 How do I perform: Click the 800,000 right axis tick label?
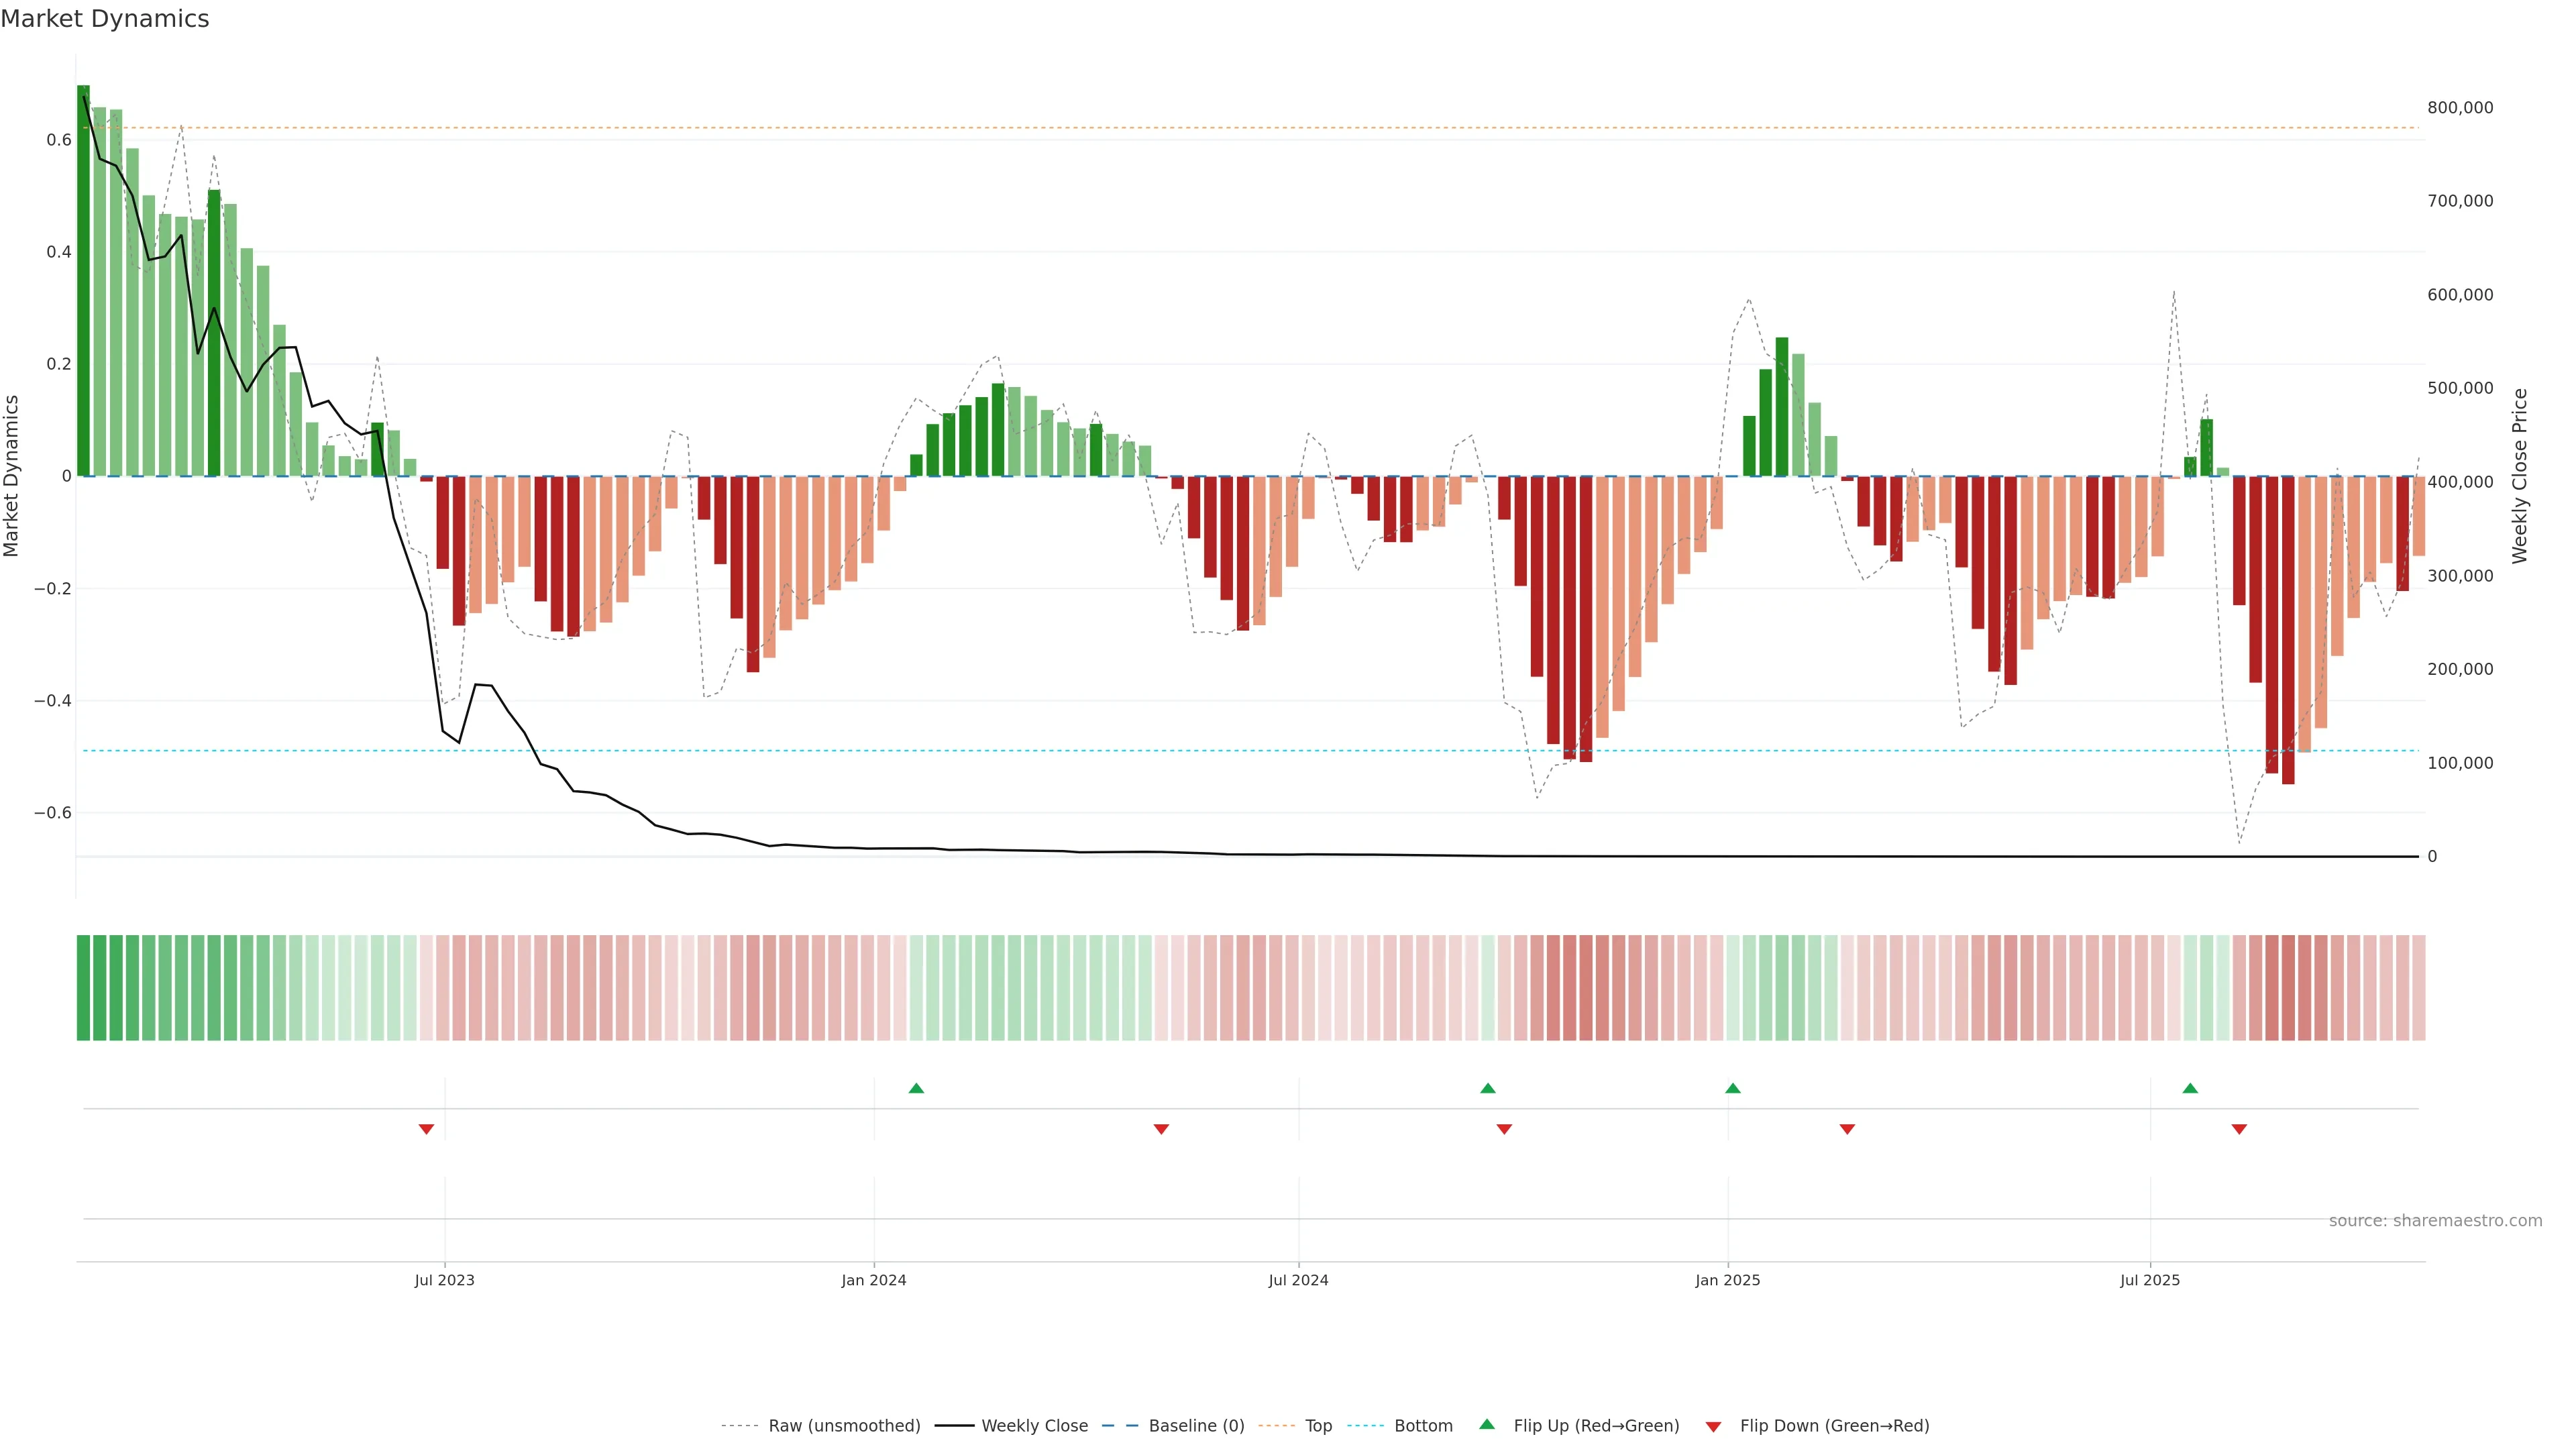[x=2460, y=107]
